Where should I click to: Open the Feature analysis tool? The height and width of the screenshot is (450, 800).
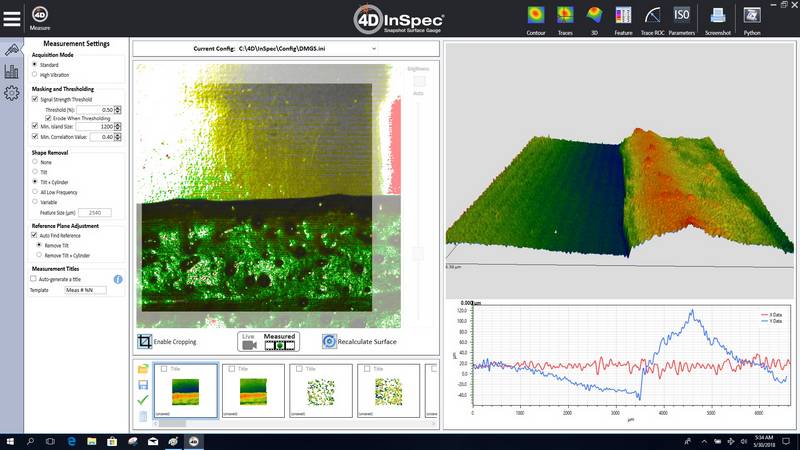click(x=623, y=20)
